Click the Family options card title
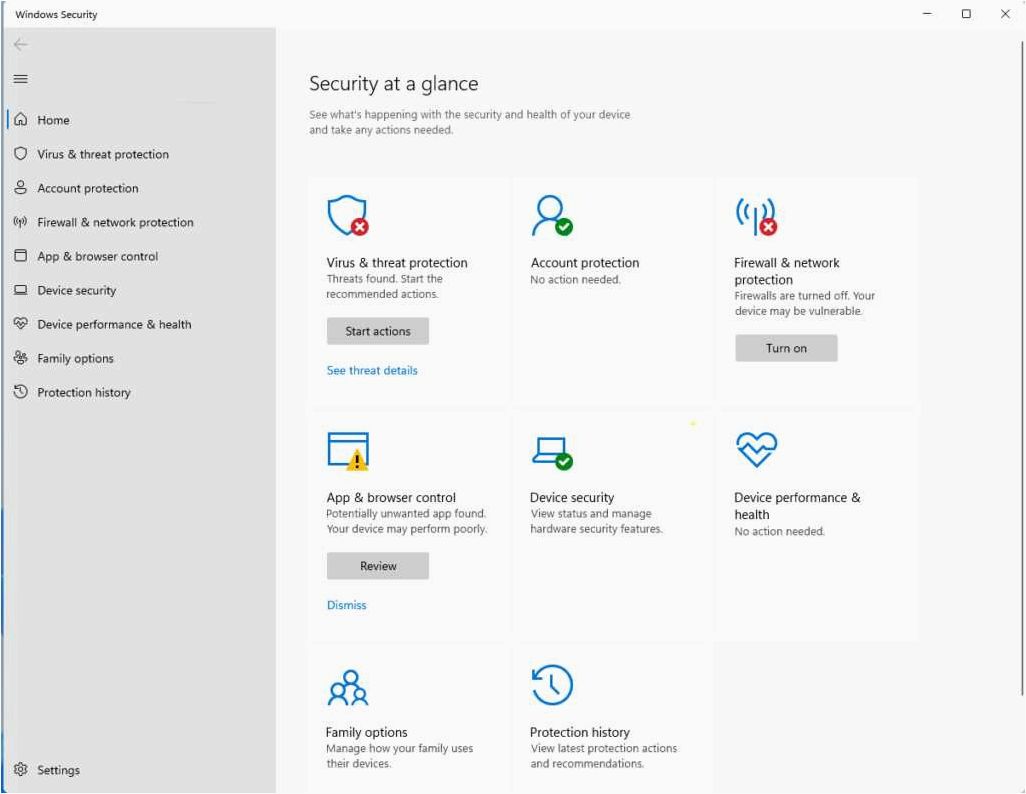The image size is (1026, 794). (366, 732)
